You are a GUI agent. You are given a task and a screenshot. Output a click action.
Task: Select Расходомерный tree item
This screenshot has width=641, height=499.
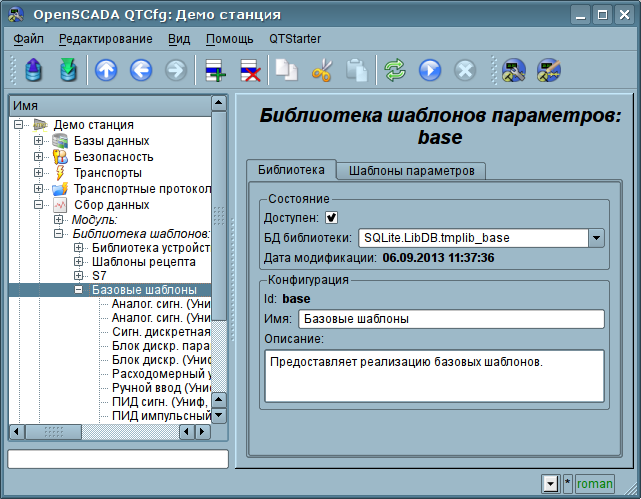click(161, 374)
